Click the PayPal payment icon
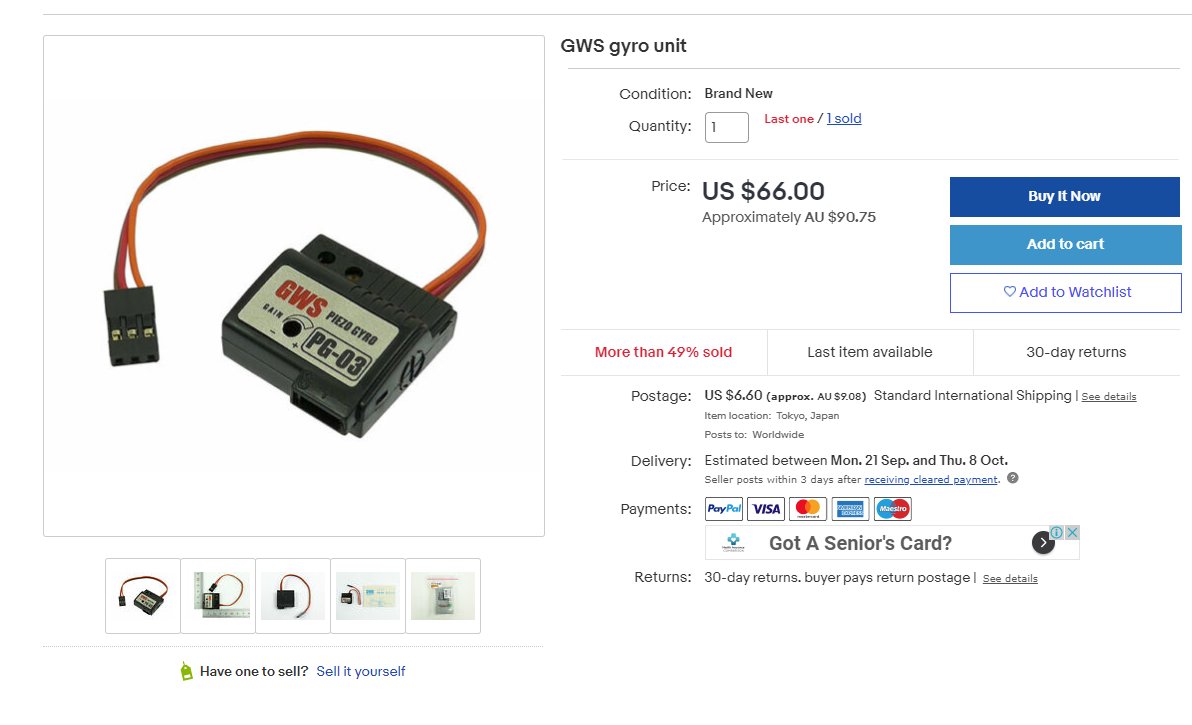 click(724, 508)
